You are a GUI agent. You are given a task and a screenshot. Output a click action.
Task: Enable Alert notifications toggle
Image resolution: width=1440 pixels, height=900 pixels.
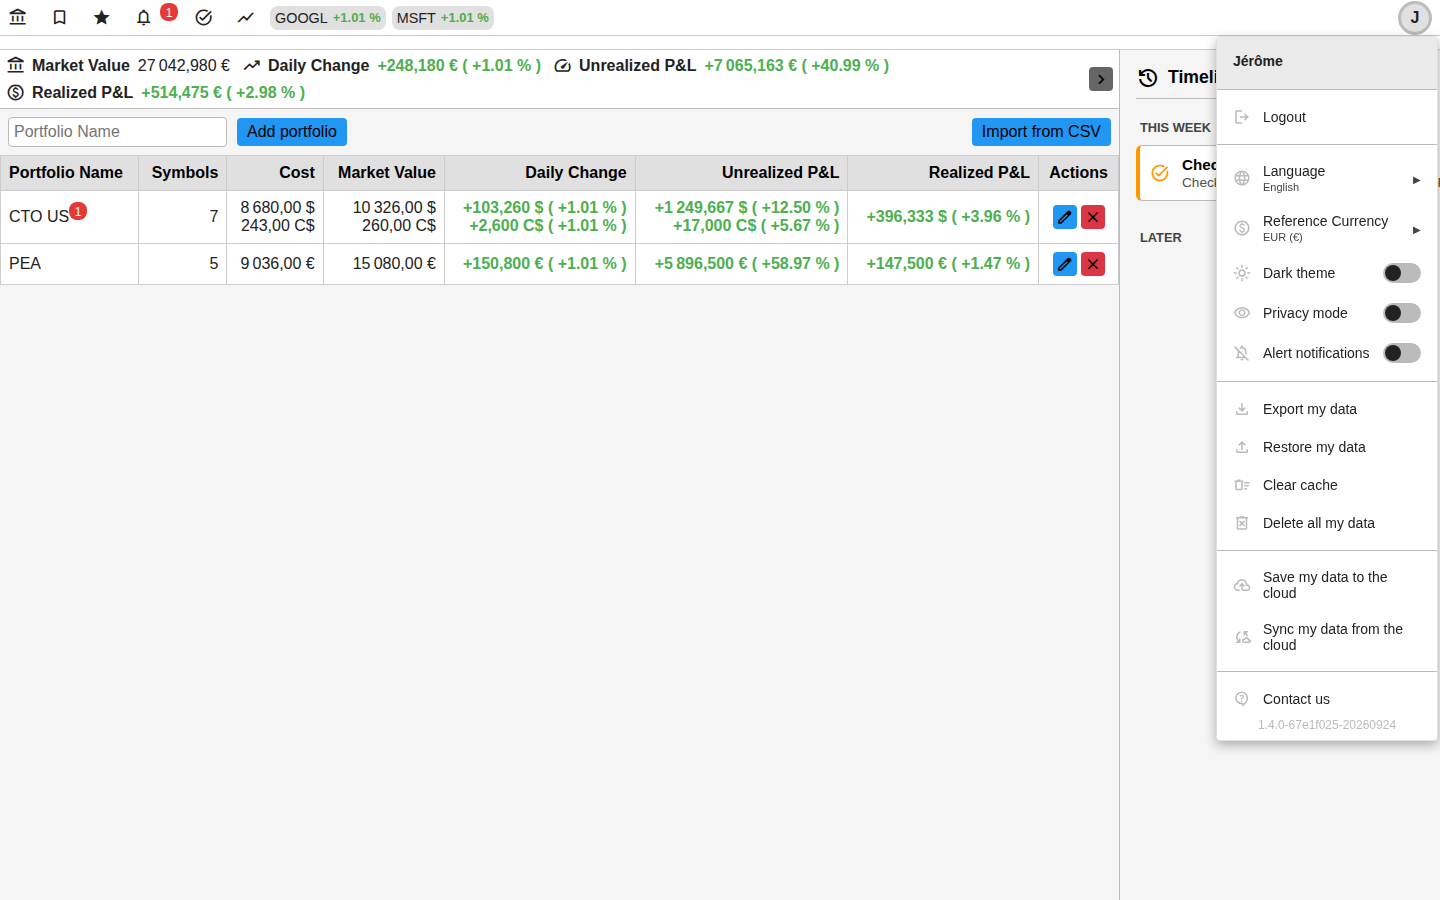click(1402, 353)
